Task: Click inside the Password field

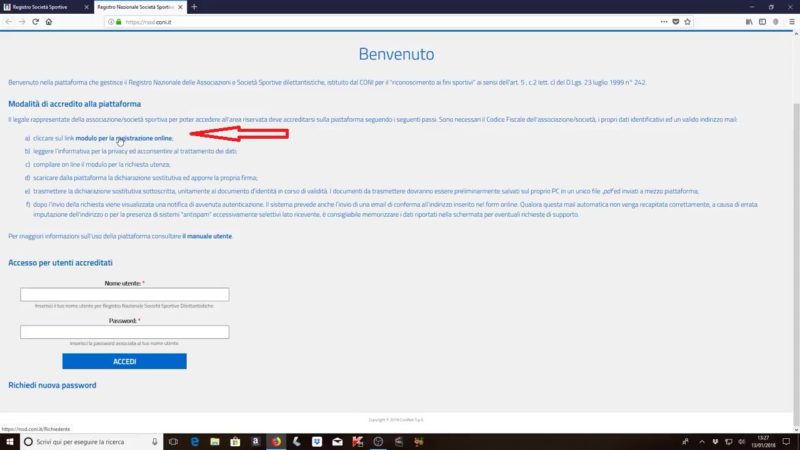Action: (x=124, y=332)
